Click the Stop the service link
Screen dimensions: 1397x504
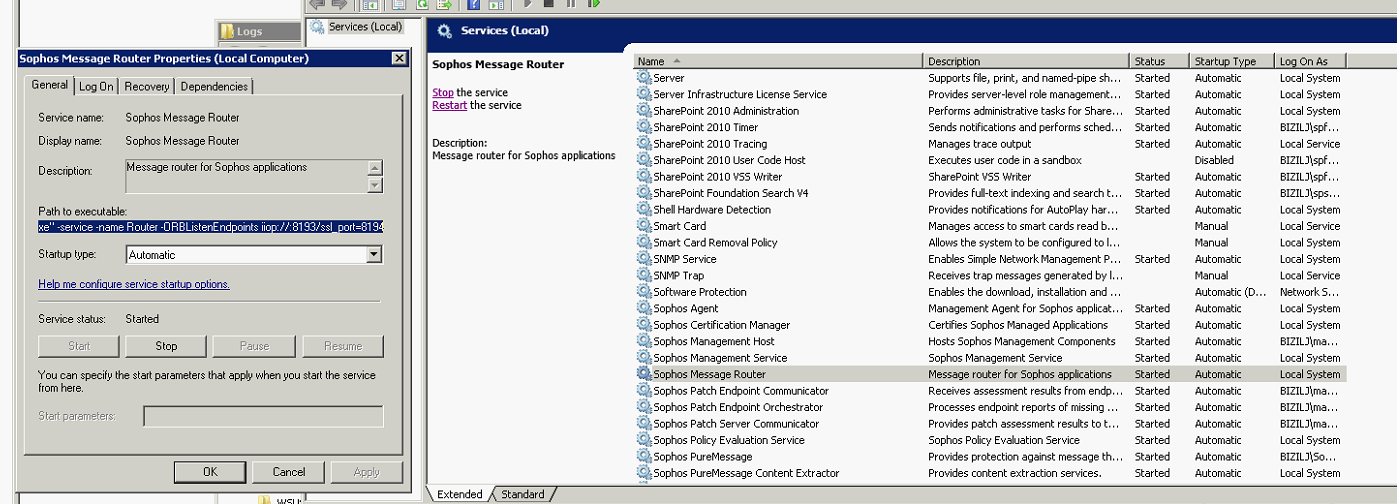pos(443,92)
